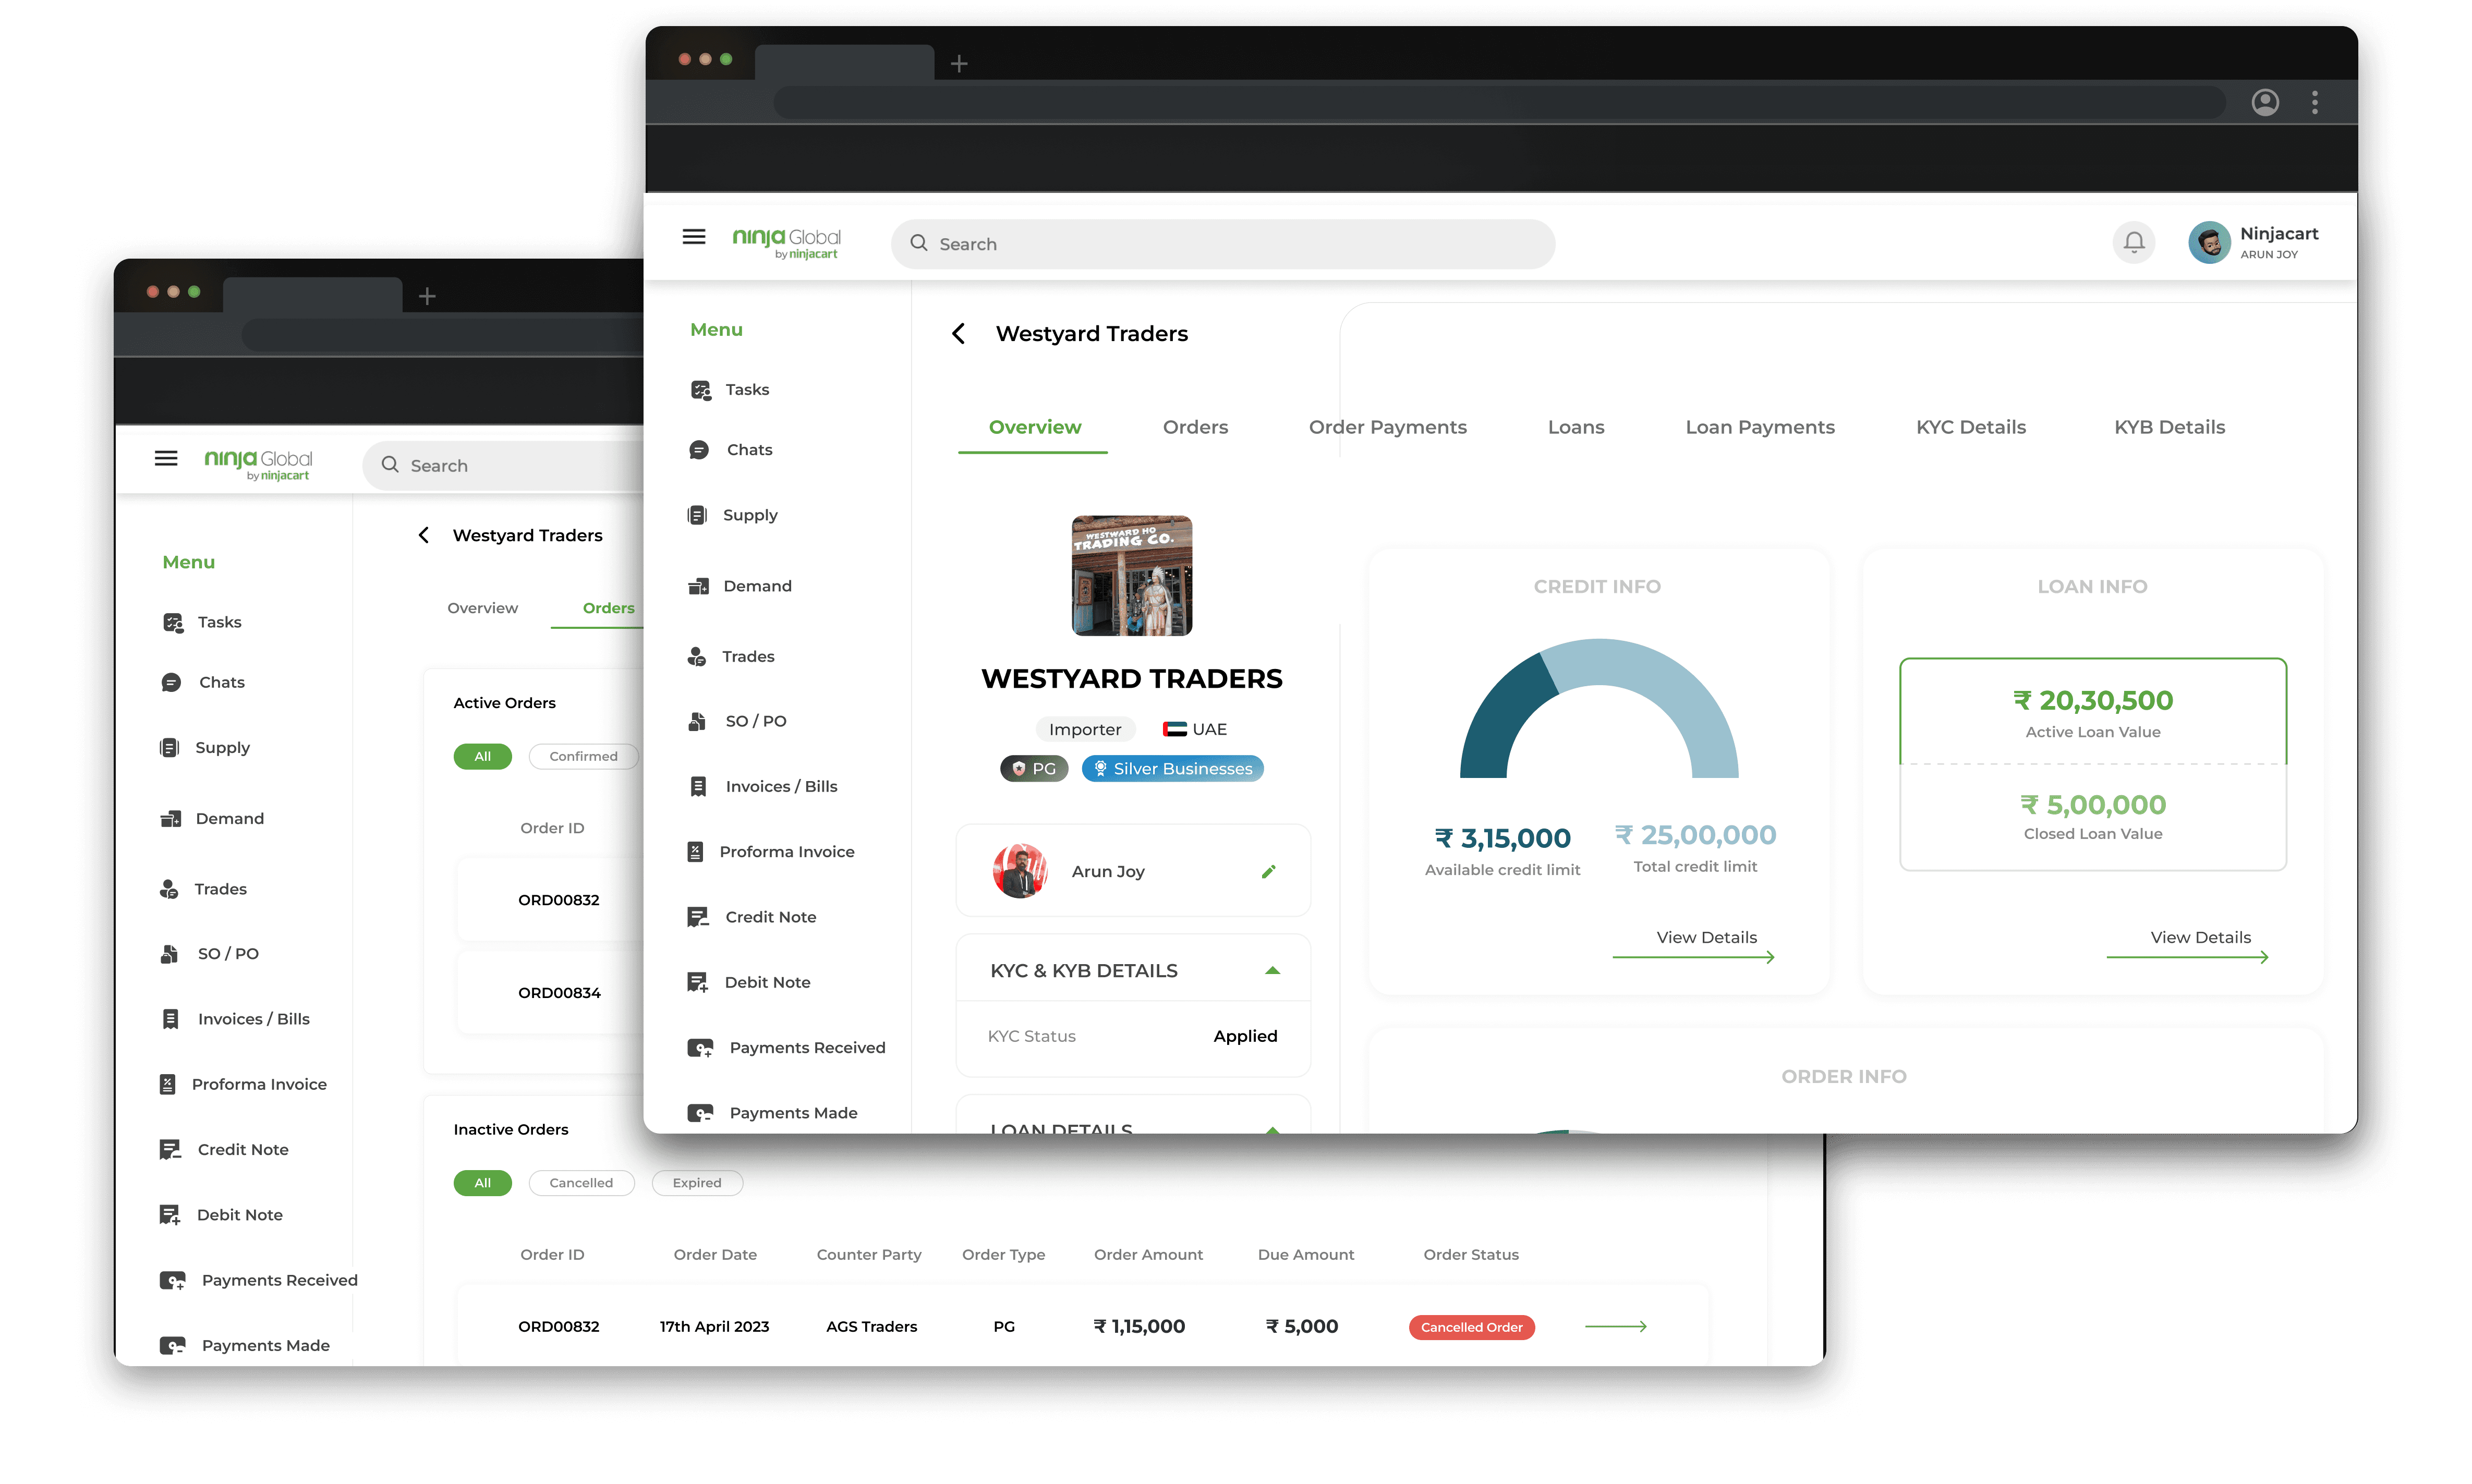2472x1484 pixels.
Task: Collapse the KYC & KYB DETAILS section
Action: [1272, 970]
